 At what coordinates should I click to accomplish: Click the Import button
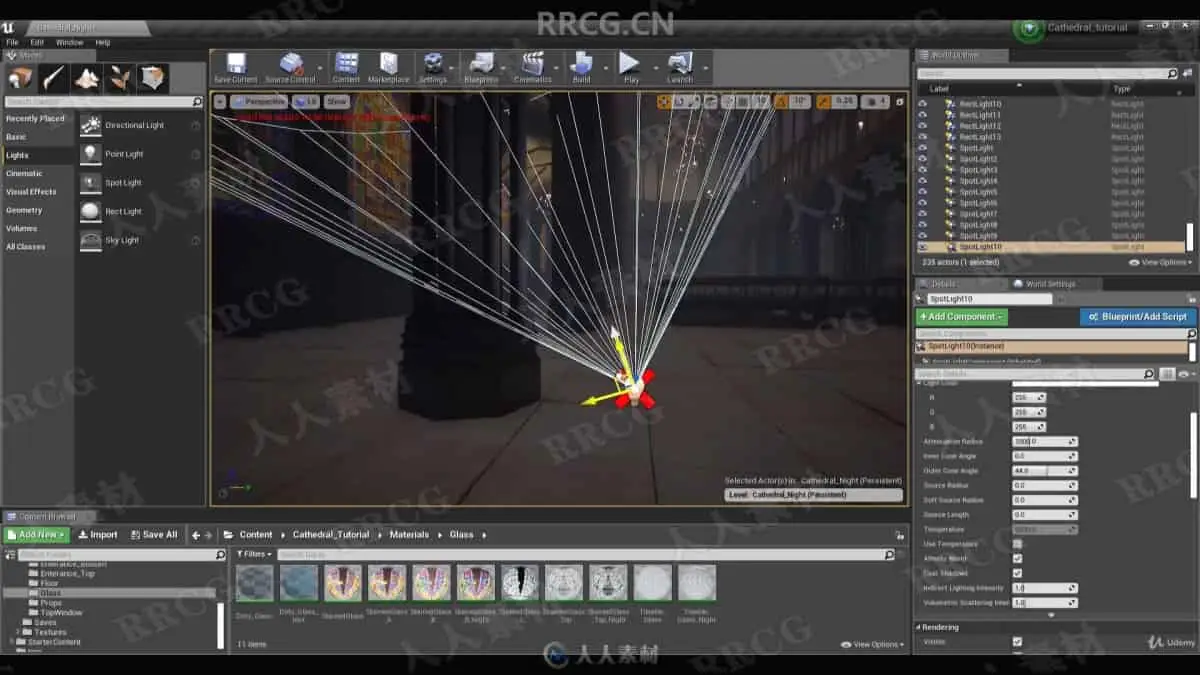[x=98, y=535]
